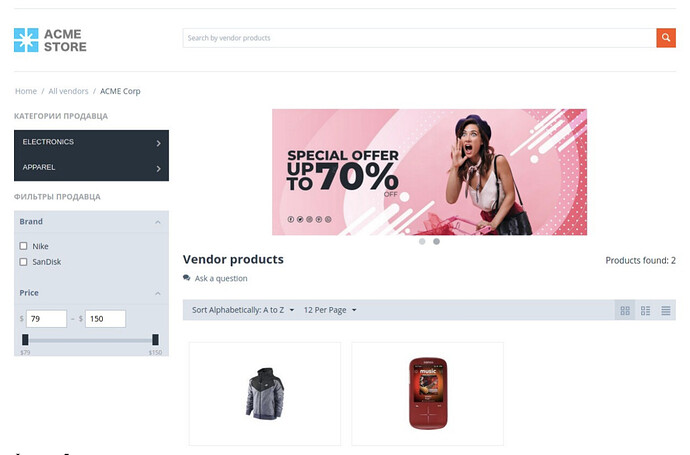Select the second banner carousel dot
690x455 pixels.
pyautogui.click(x=436, y=241)
